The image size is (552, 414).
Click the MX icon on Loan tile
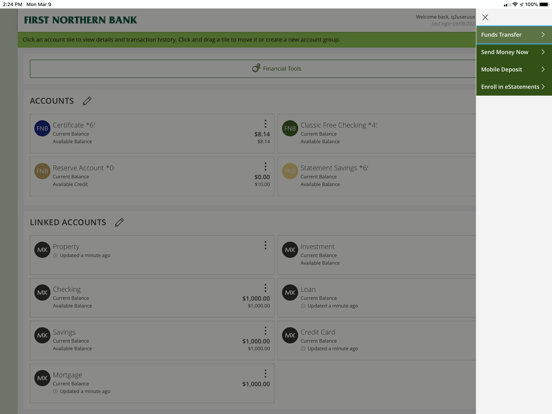290,293
